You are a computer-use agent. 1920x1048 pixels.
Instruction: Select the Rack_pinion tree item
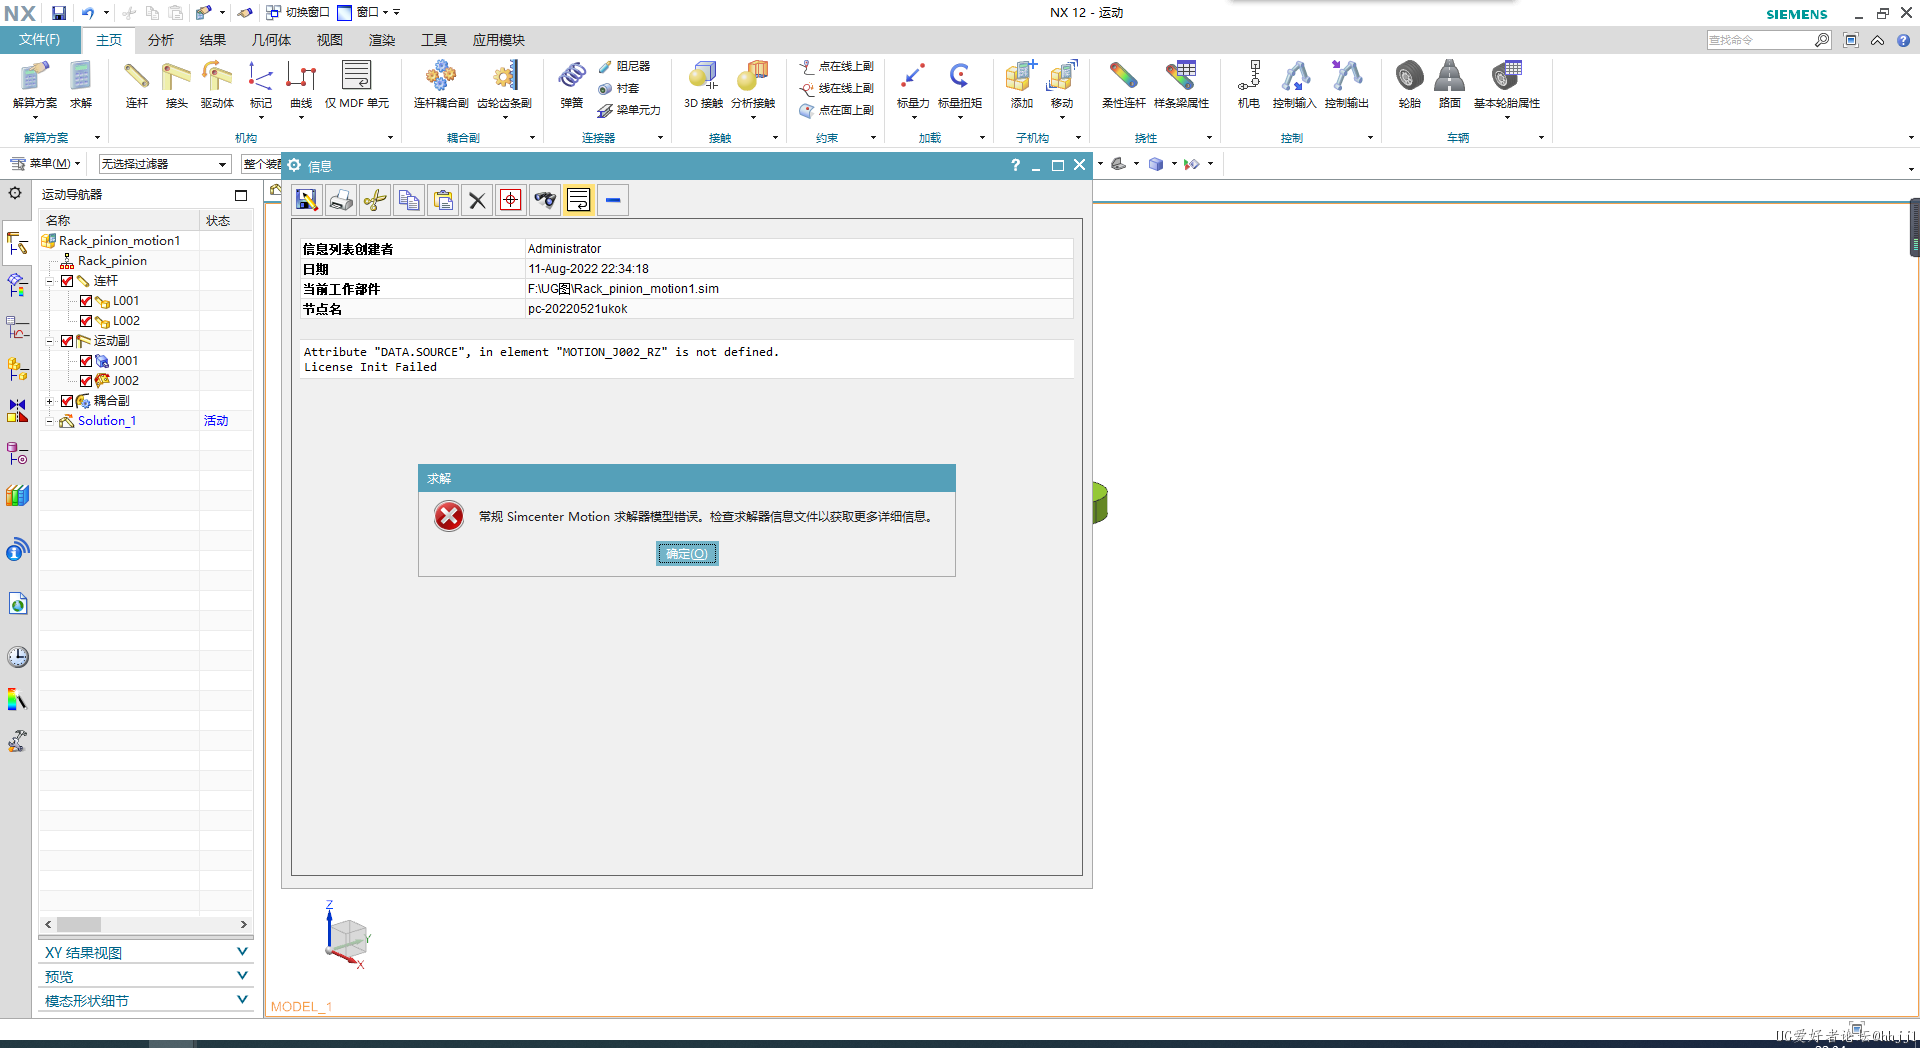(112, 261)
